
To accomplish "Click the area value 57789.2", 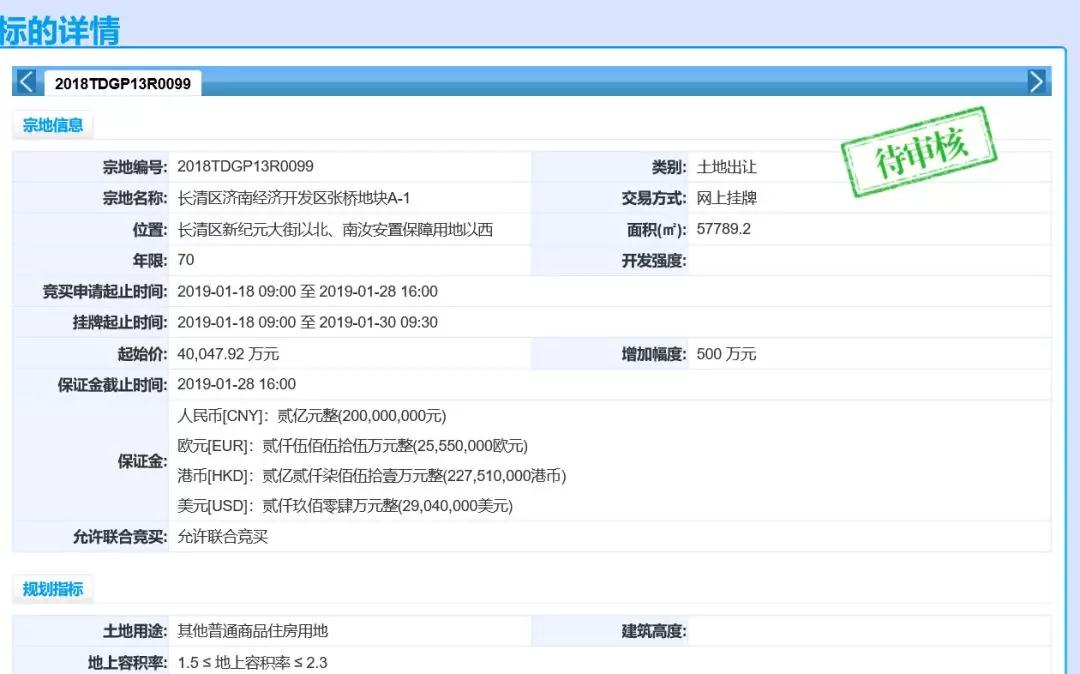I will [x=723, y=230].
